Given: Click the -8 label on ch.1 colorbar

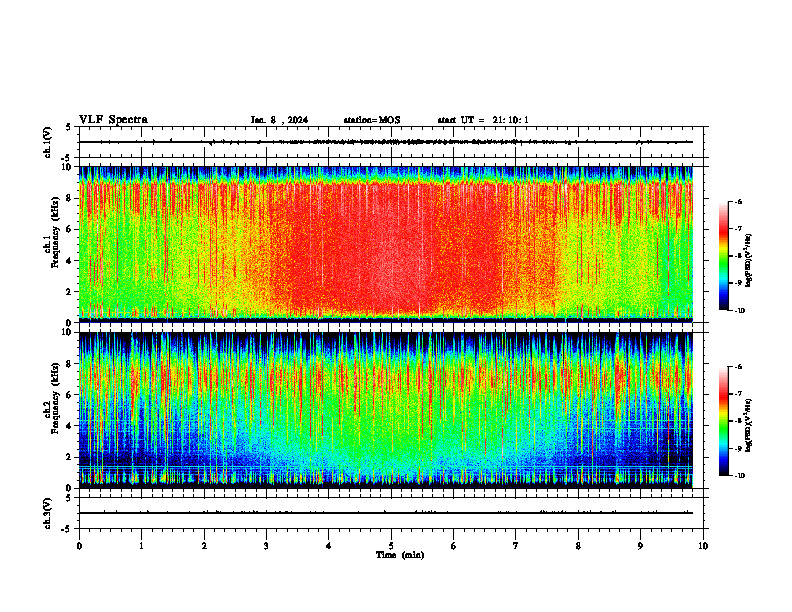Looking at the screenshot, I should tap(738, 256).
